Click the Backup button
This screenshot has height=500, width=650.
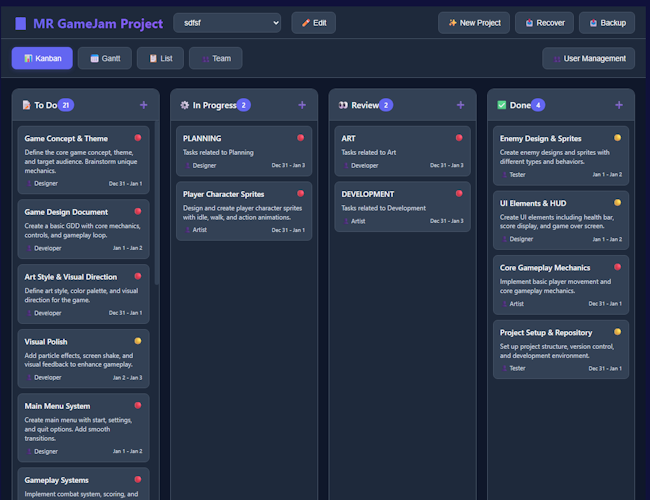pos(607,23)
